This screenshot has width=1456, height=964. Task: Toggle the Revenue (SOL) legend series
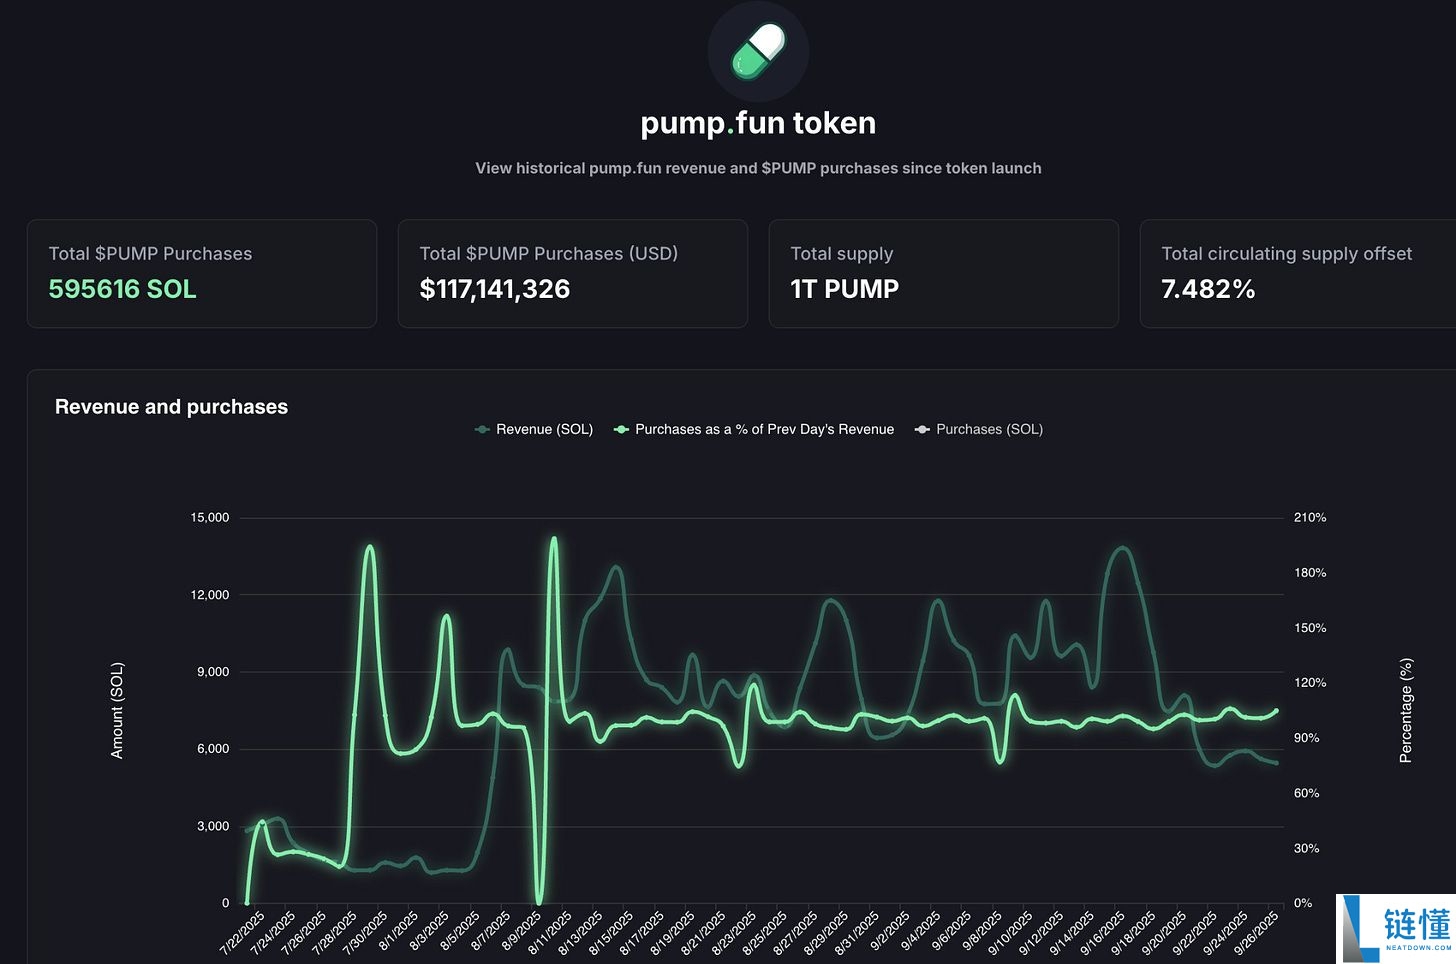(534, 429)
